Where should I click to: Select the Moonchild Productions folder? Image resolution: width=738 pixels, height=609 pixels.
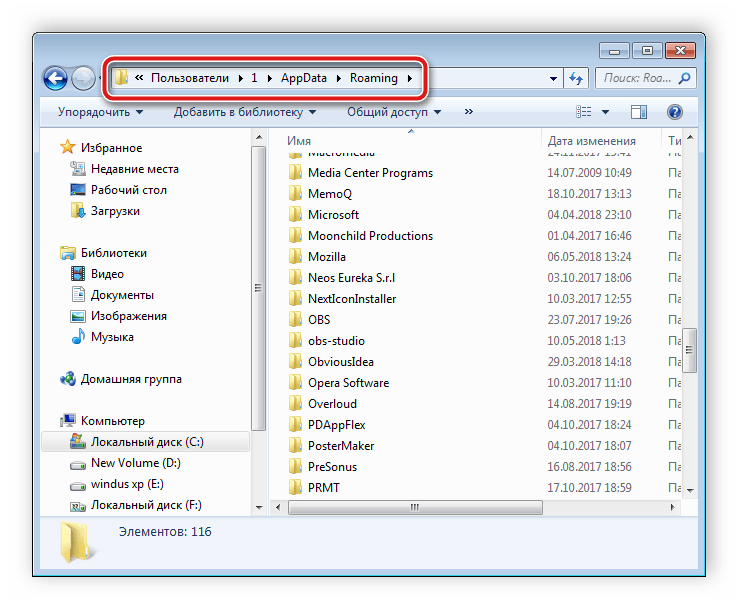click(370, 235)
